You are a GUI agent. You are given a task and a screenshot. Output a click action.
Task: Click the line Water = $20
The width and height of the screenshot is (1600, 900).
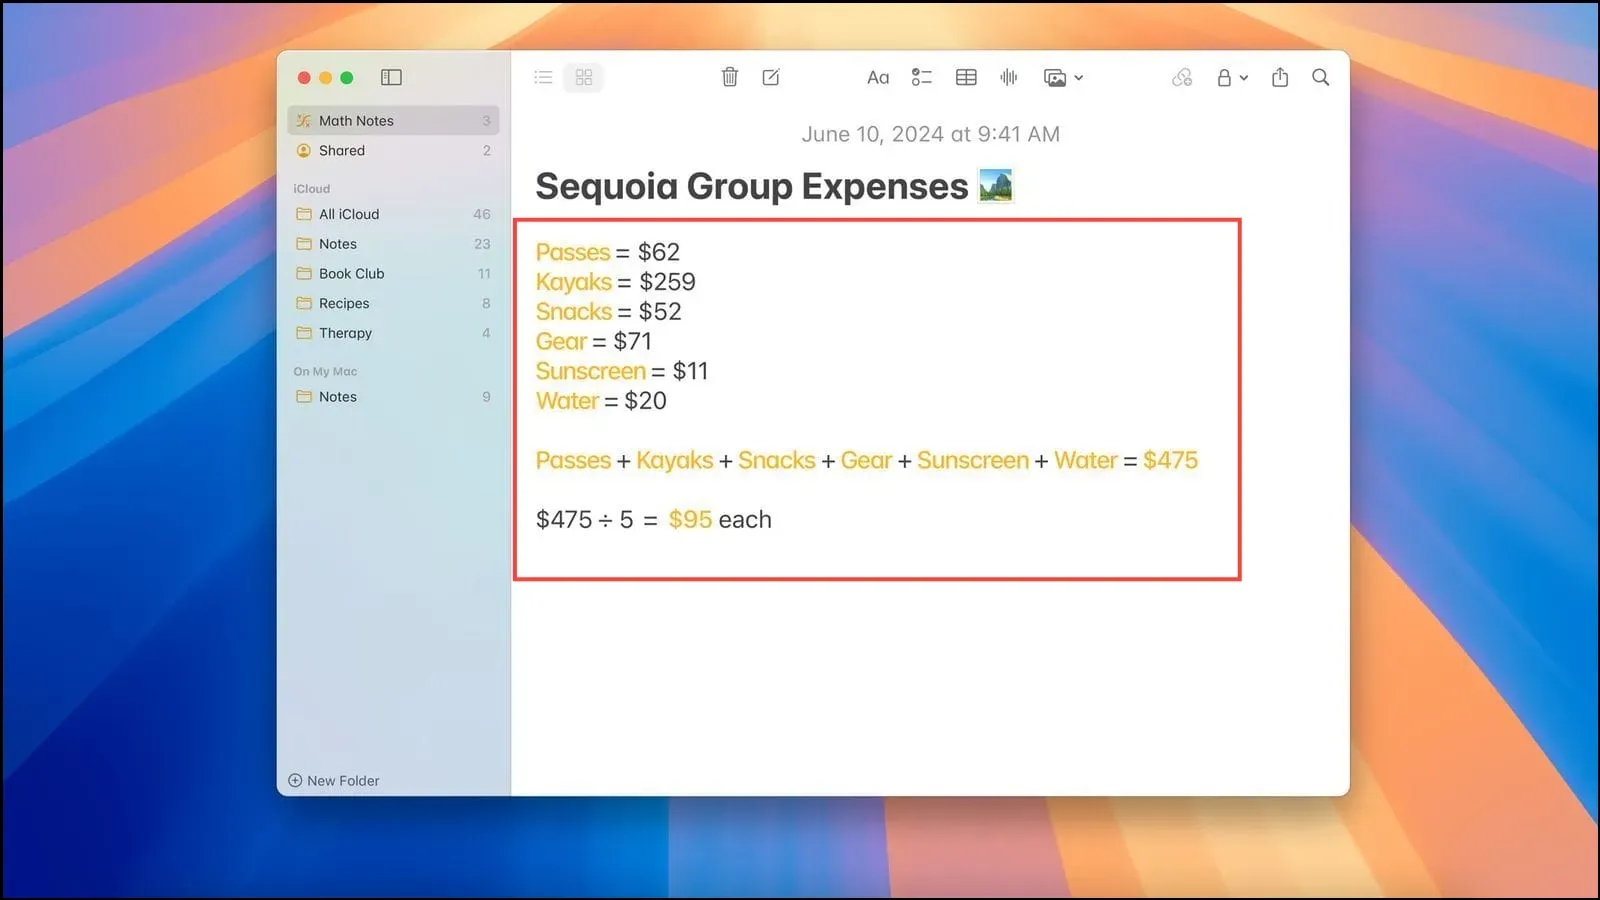coord(601,401)
